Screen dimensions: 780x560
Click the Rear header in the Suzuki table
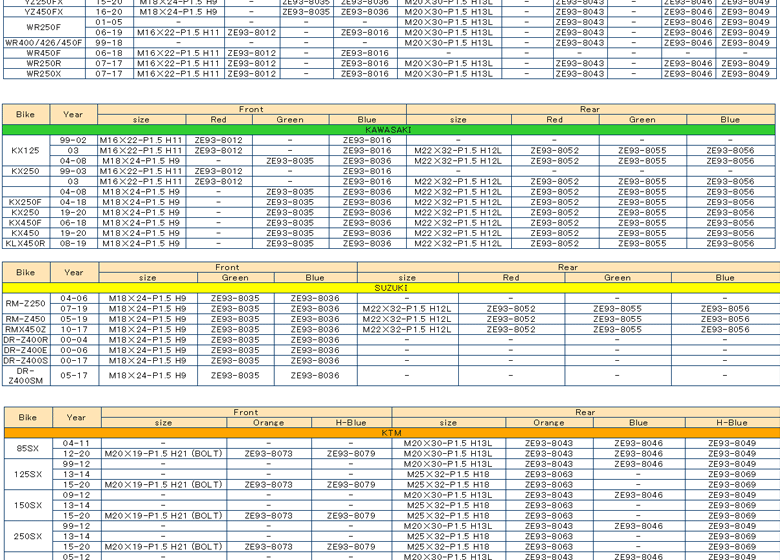coord(568,268)
